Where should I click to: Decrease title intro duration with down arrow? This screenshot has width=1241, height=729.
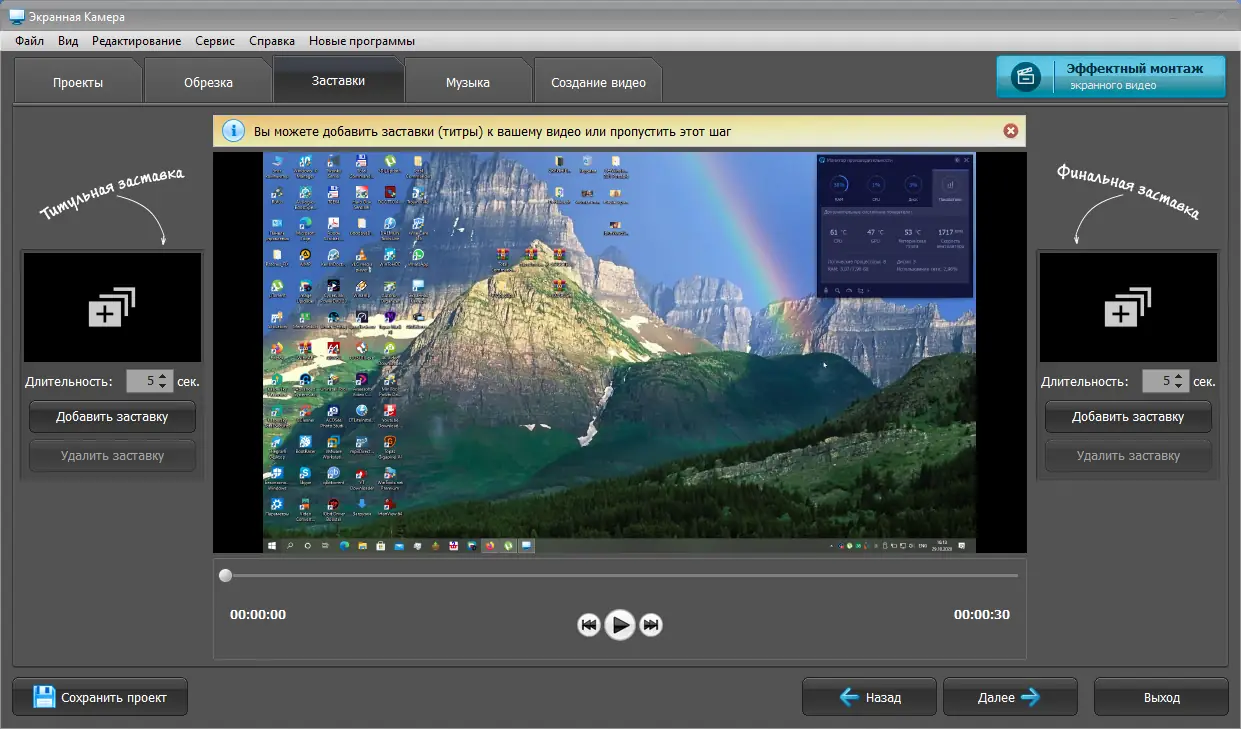165,387
